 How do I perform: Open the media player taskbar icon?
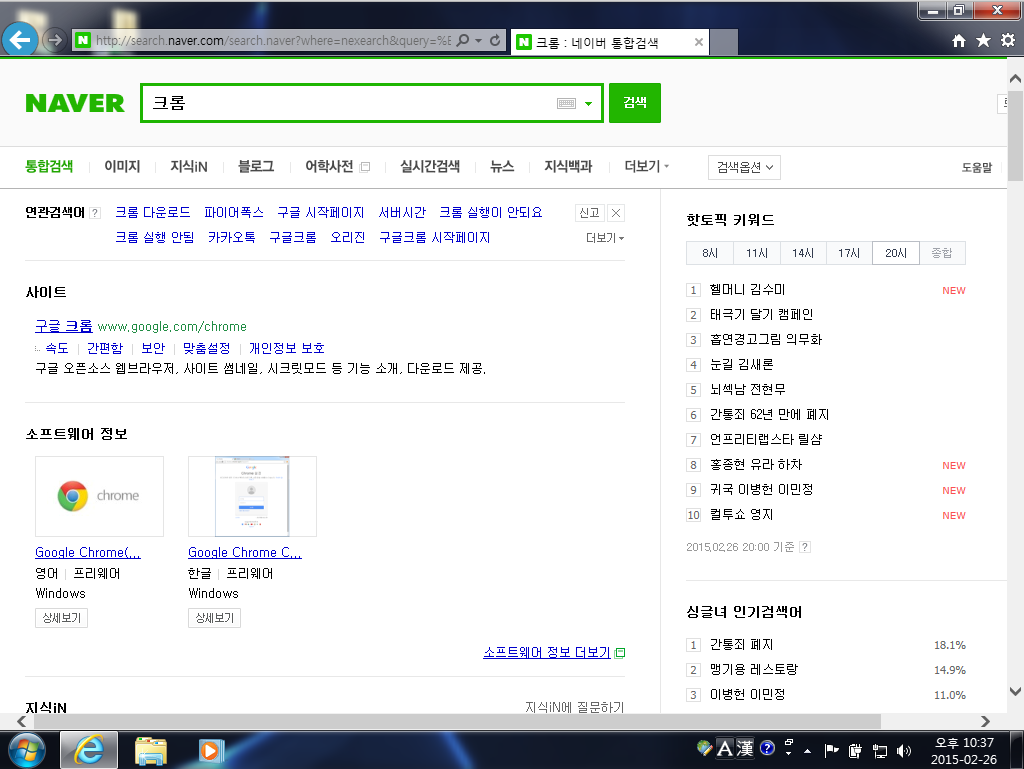(x=210, y=751)
